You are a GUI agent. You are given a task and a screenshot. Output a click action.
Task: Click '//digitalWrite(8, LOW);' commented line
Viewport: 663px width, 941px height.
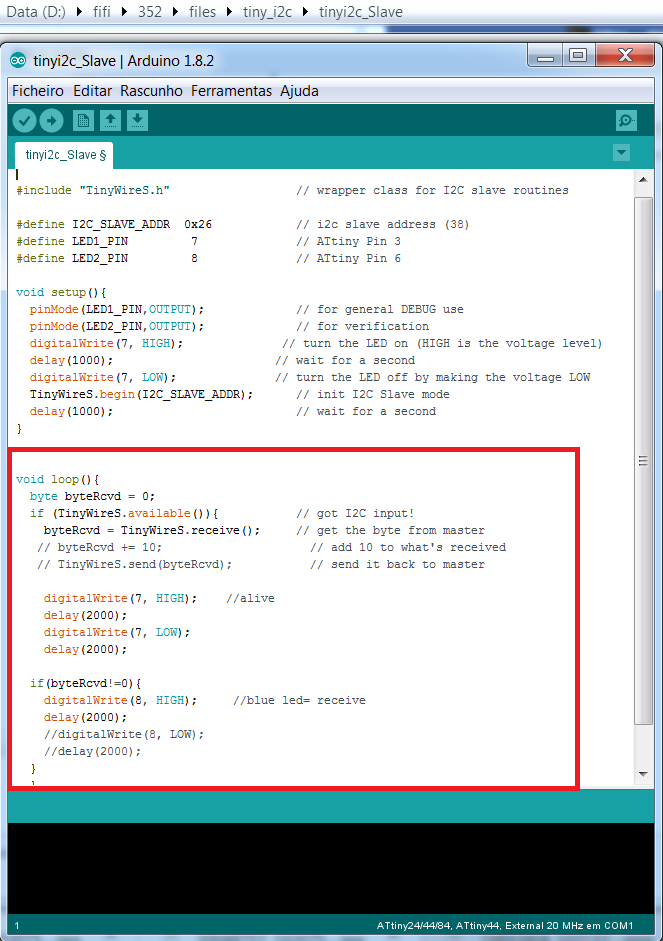pyautogui.click(x=124, y=734)
